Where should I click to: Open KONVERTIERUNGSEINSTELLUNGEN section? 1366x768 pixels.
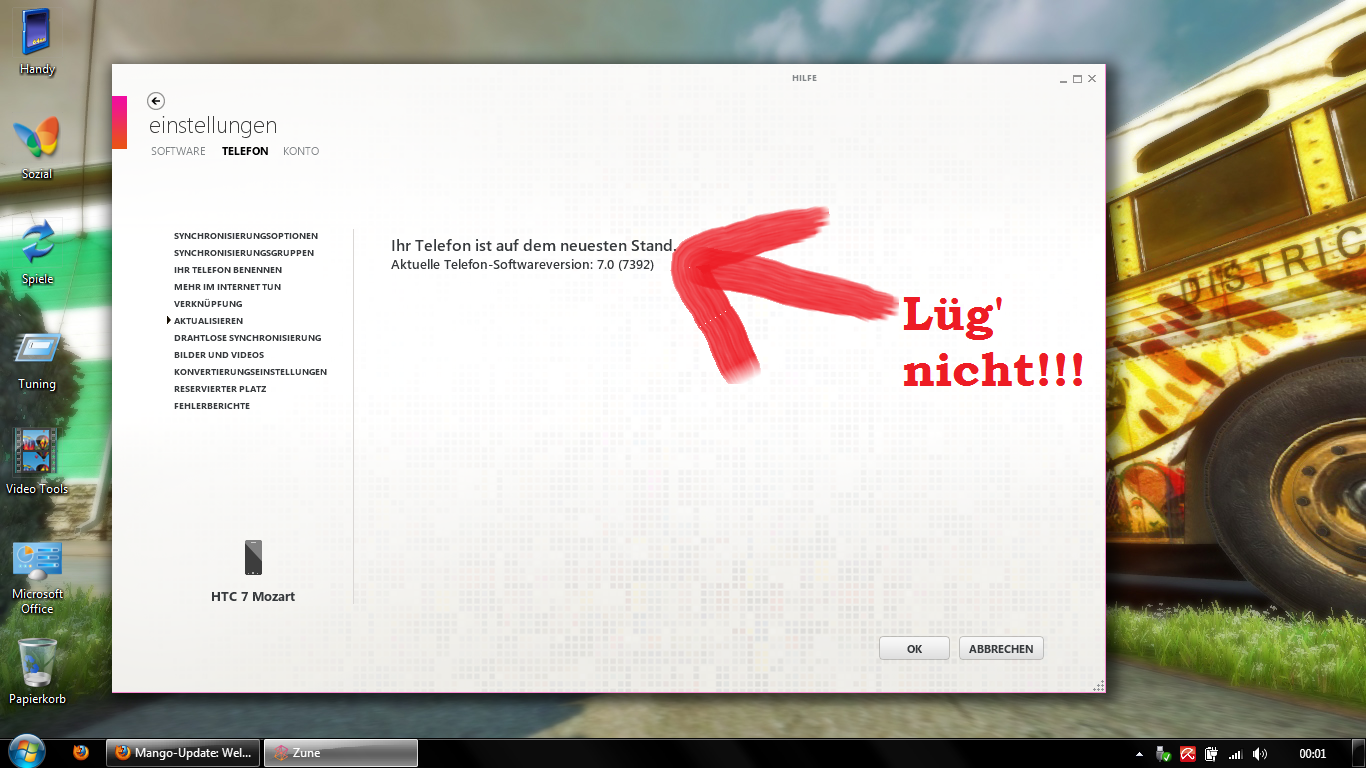tap(250, 372)
